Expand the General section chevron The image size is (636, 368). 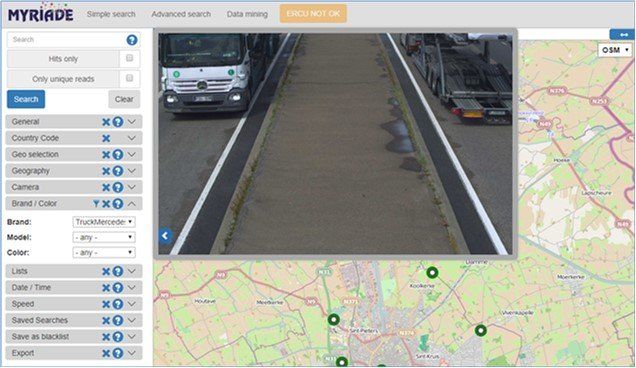coord(132,122)
